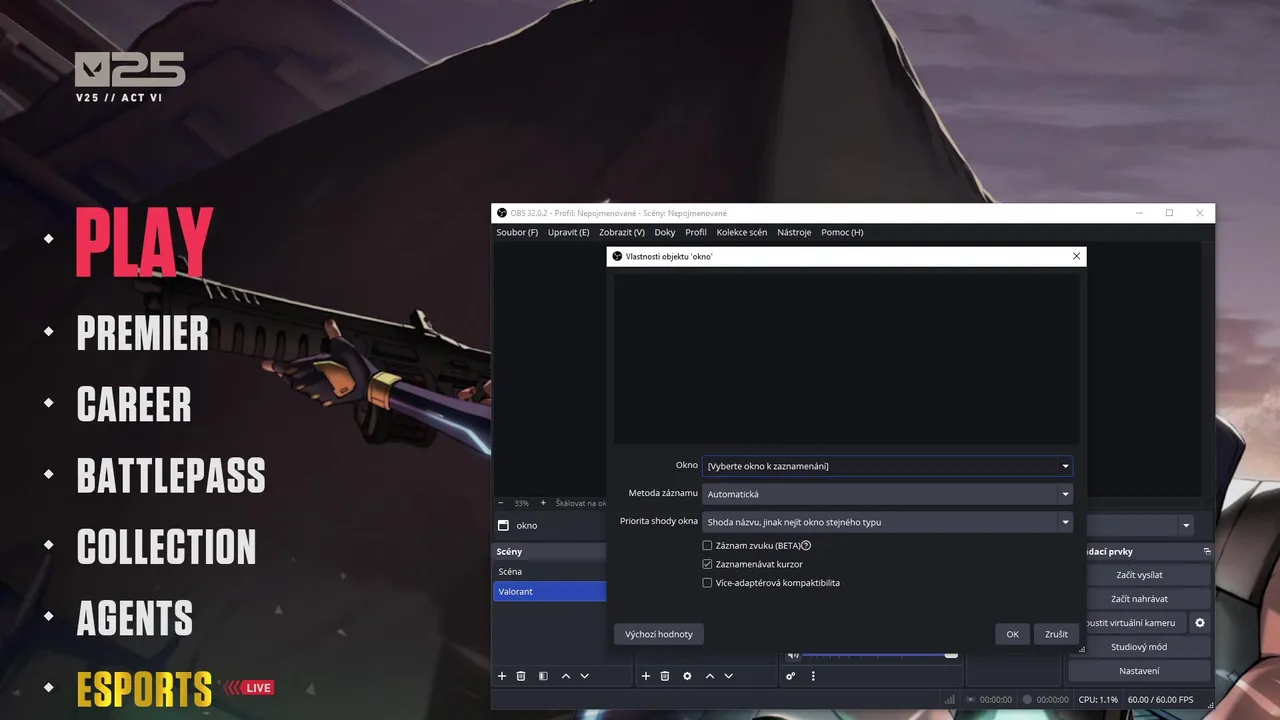Click the recording status dot in status bar
The height and width of the screenshot is (720, 1280).
coord(1027,700)
